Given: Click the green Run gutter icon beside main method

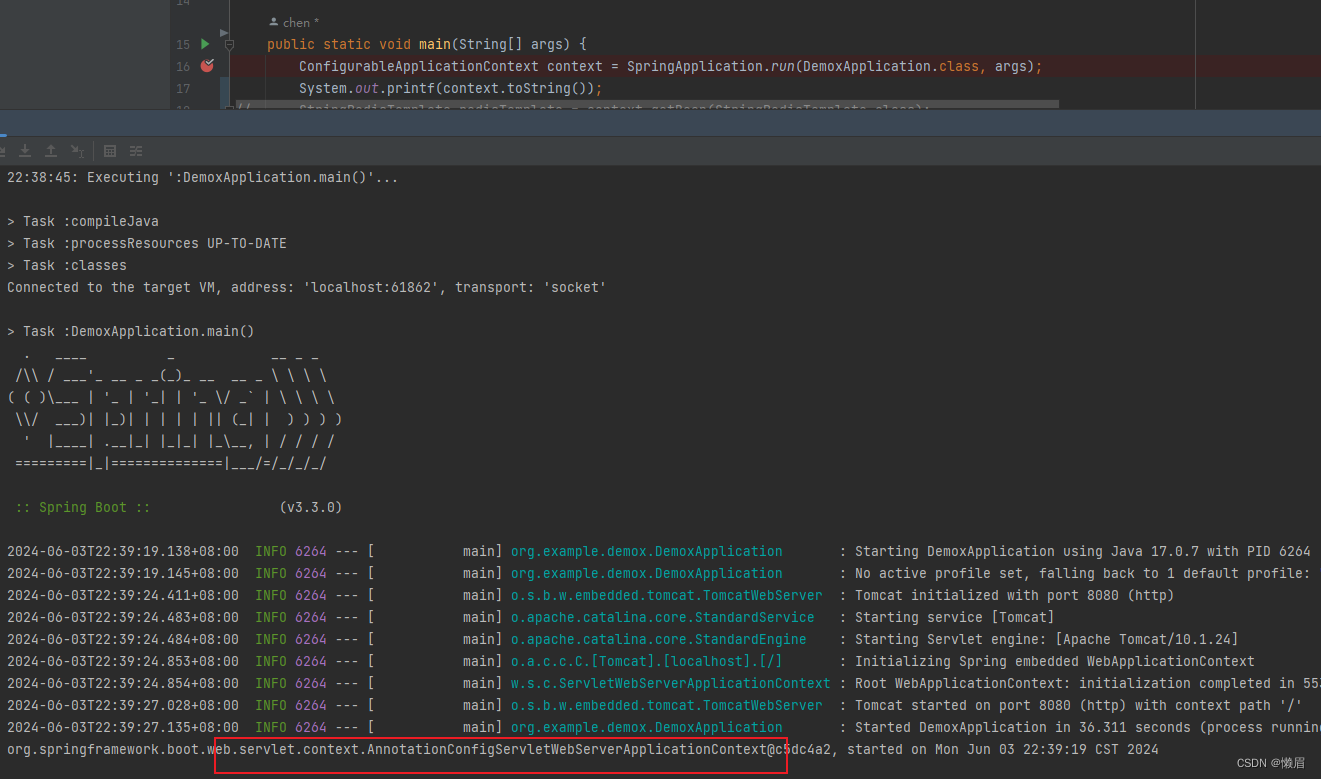Looking at the screenshot, I should [x=205, y=44].
